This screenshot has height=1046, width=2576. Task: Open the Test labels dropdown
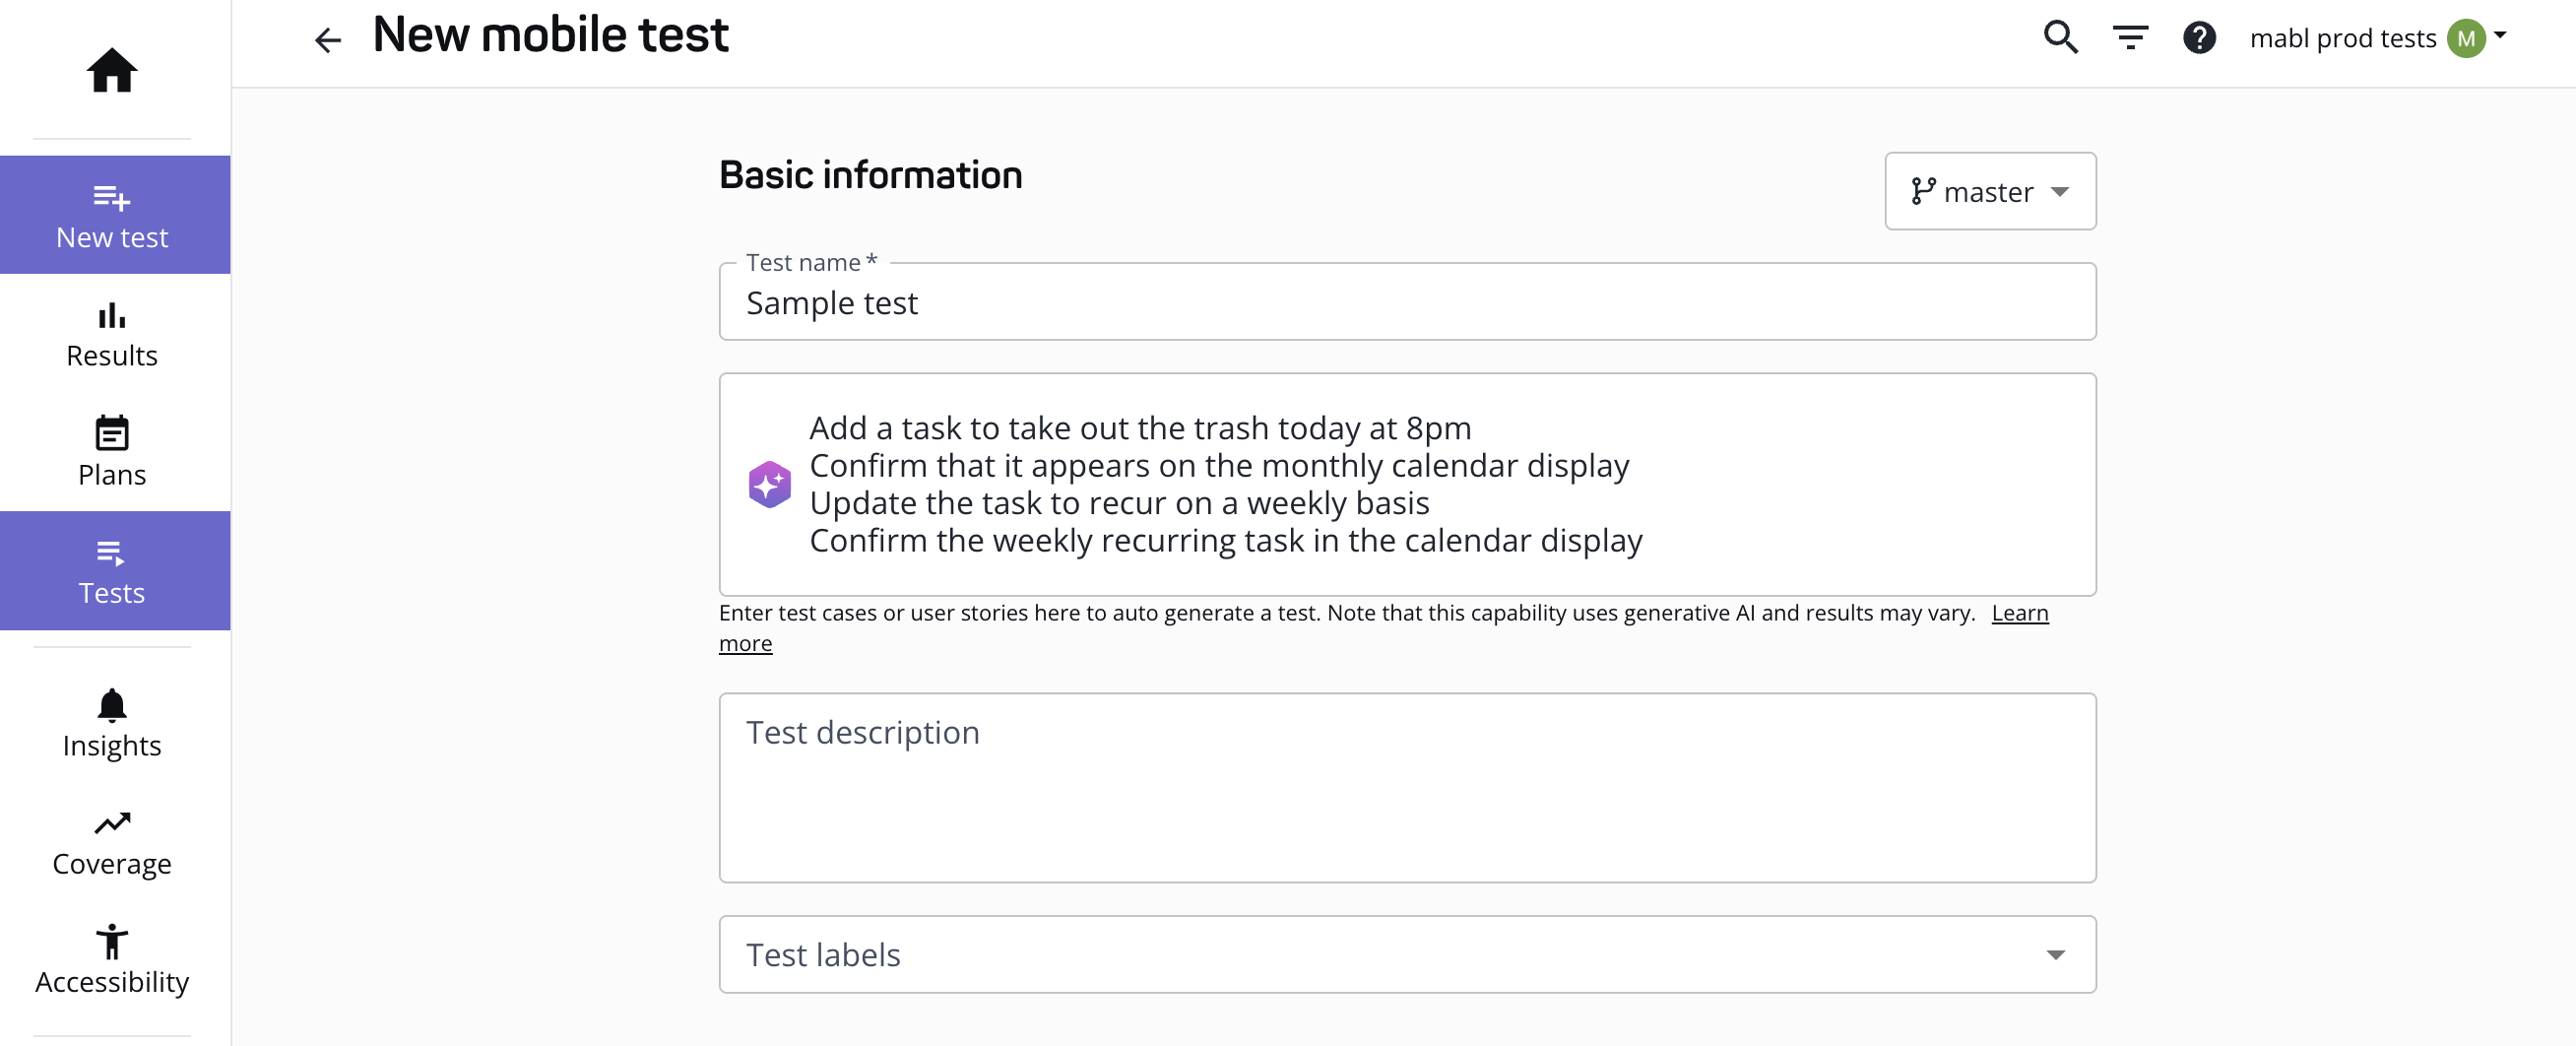[2055, 955]
